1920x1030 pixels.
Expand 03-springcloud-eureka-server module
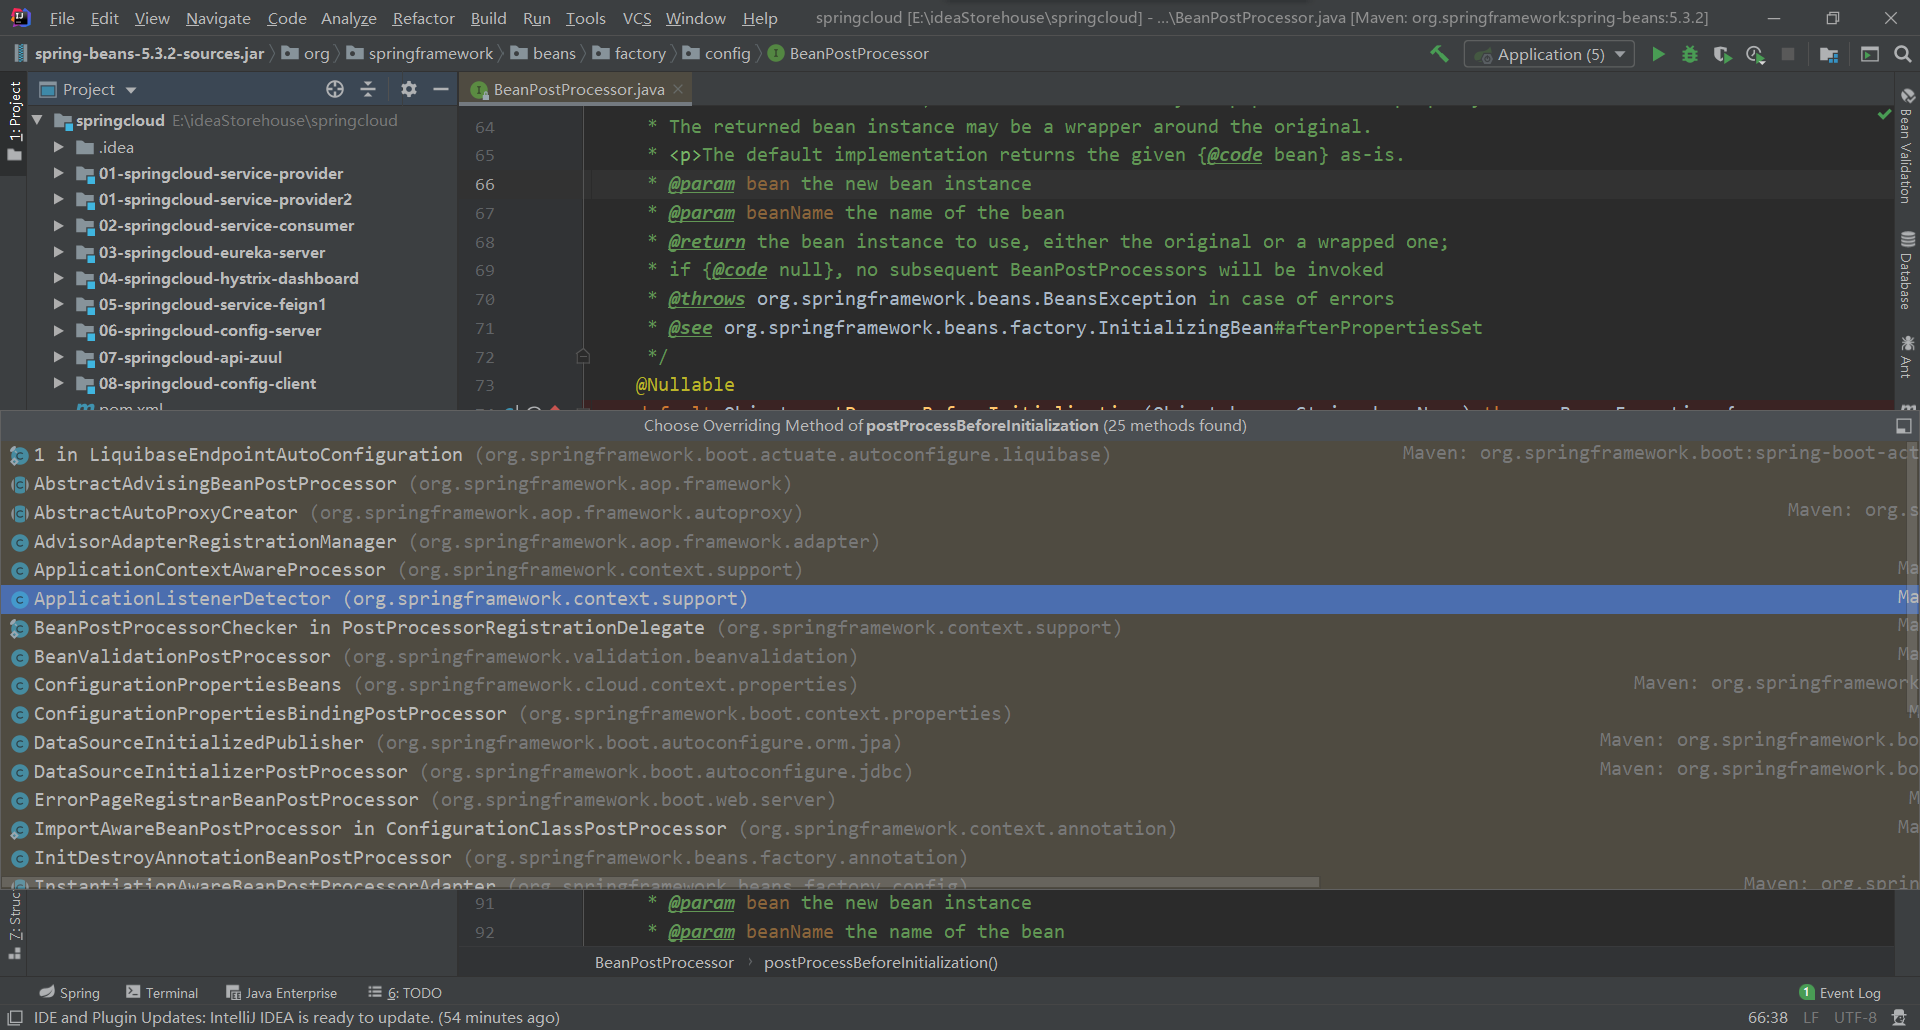(x=58, y=252)
